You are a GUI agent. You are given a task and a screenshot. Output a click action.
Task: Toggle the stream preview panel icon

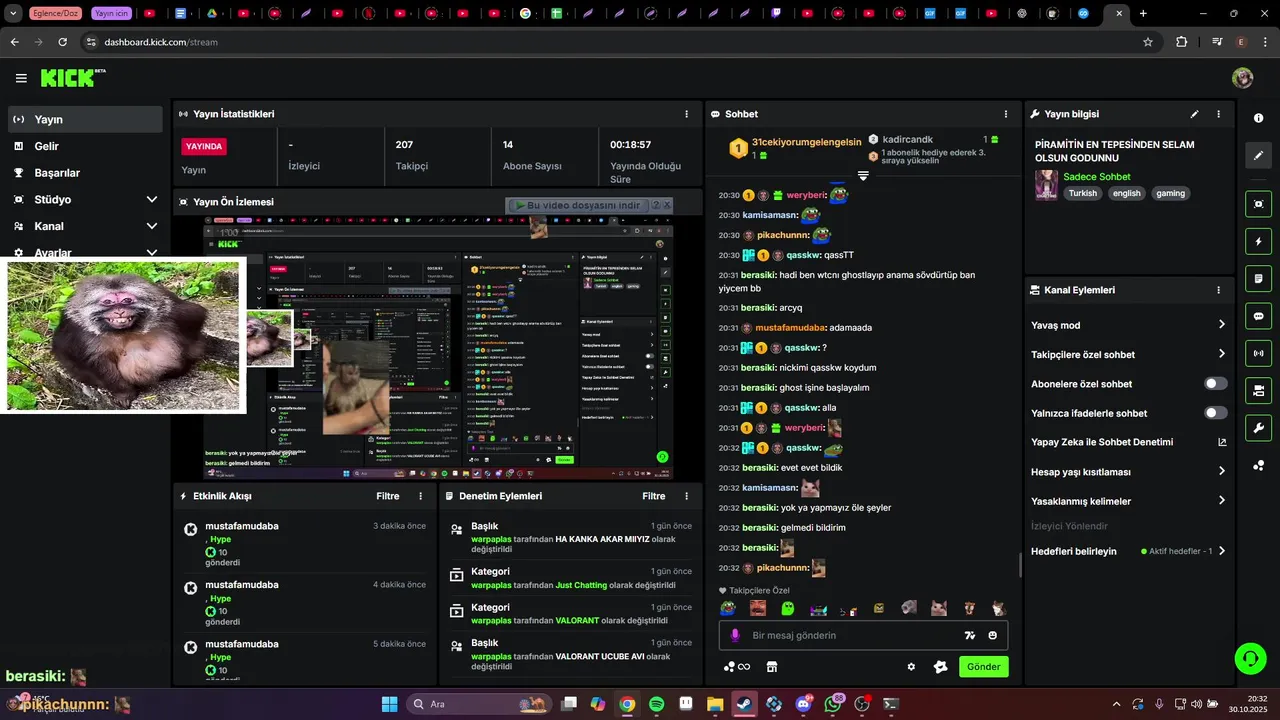tap(1258, 204)
